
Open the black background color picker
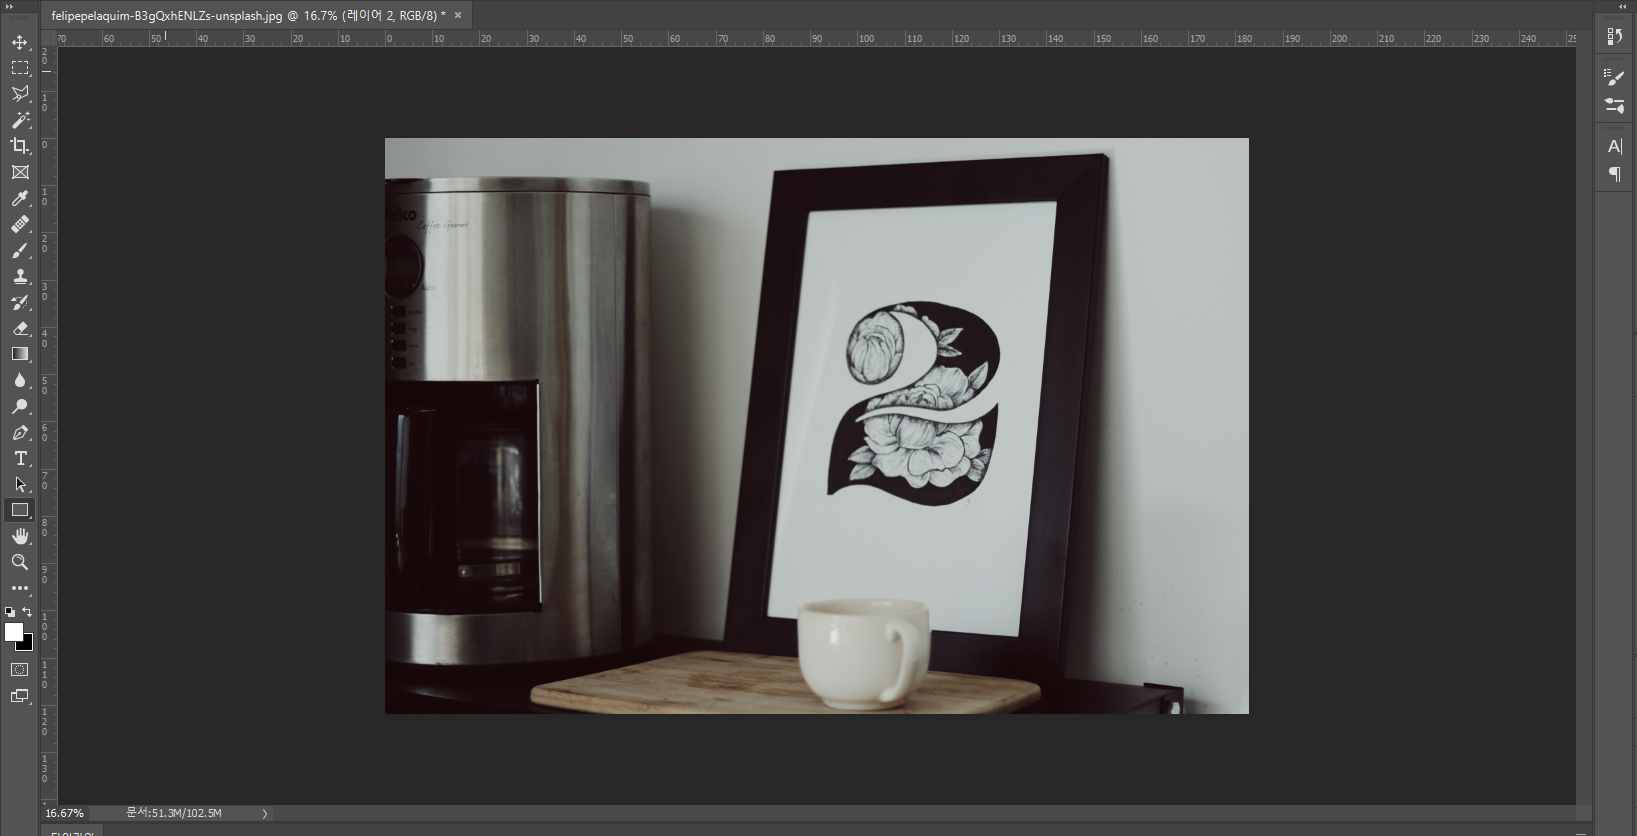click(x=28, y=645)
